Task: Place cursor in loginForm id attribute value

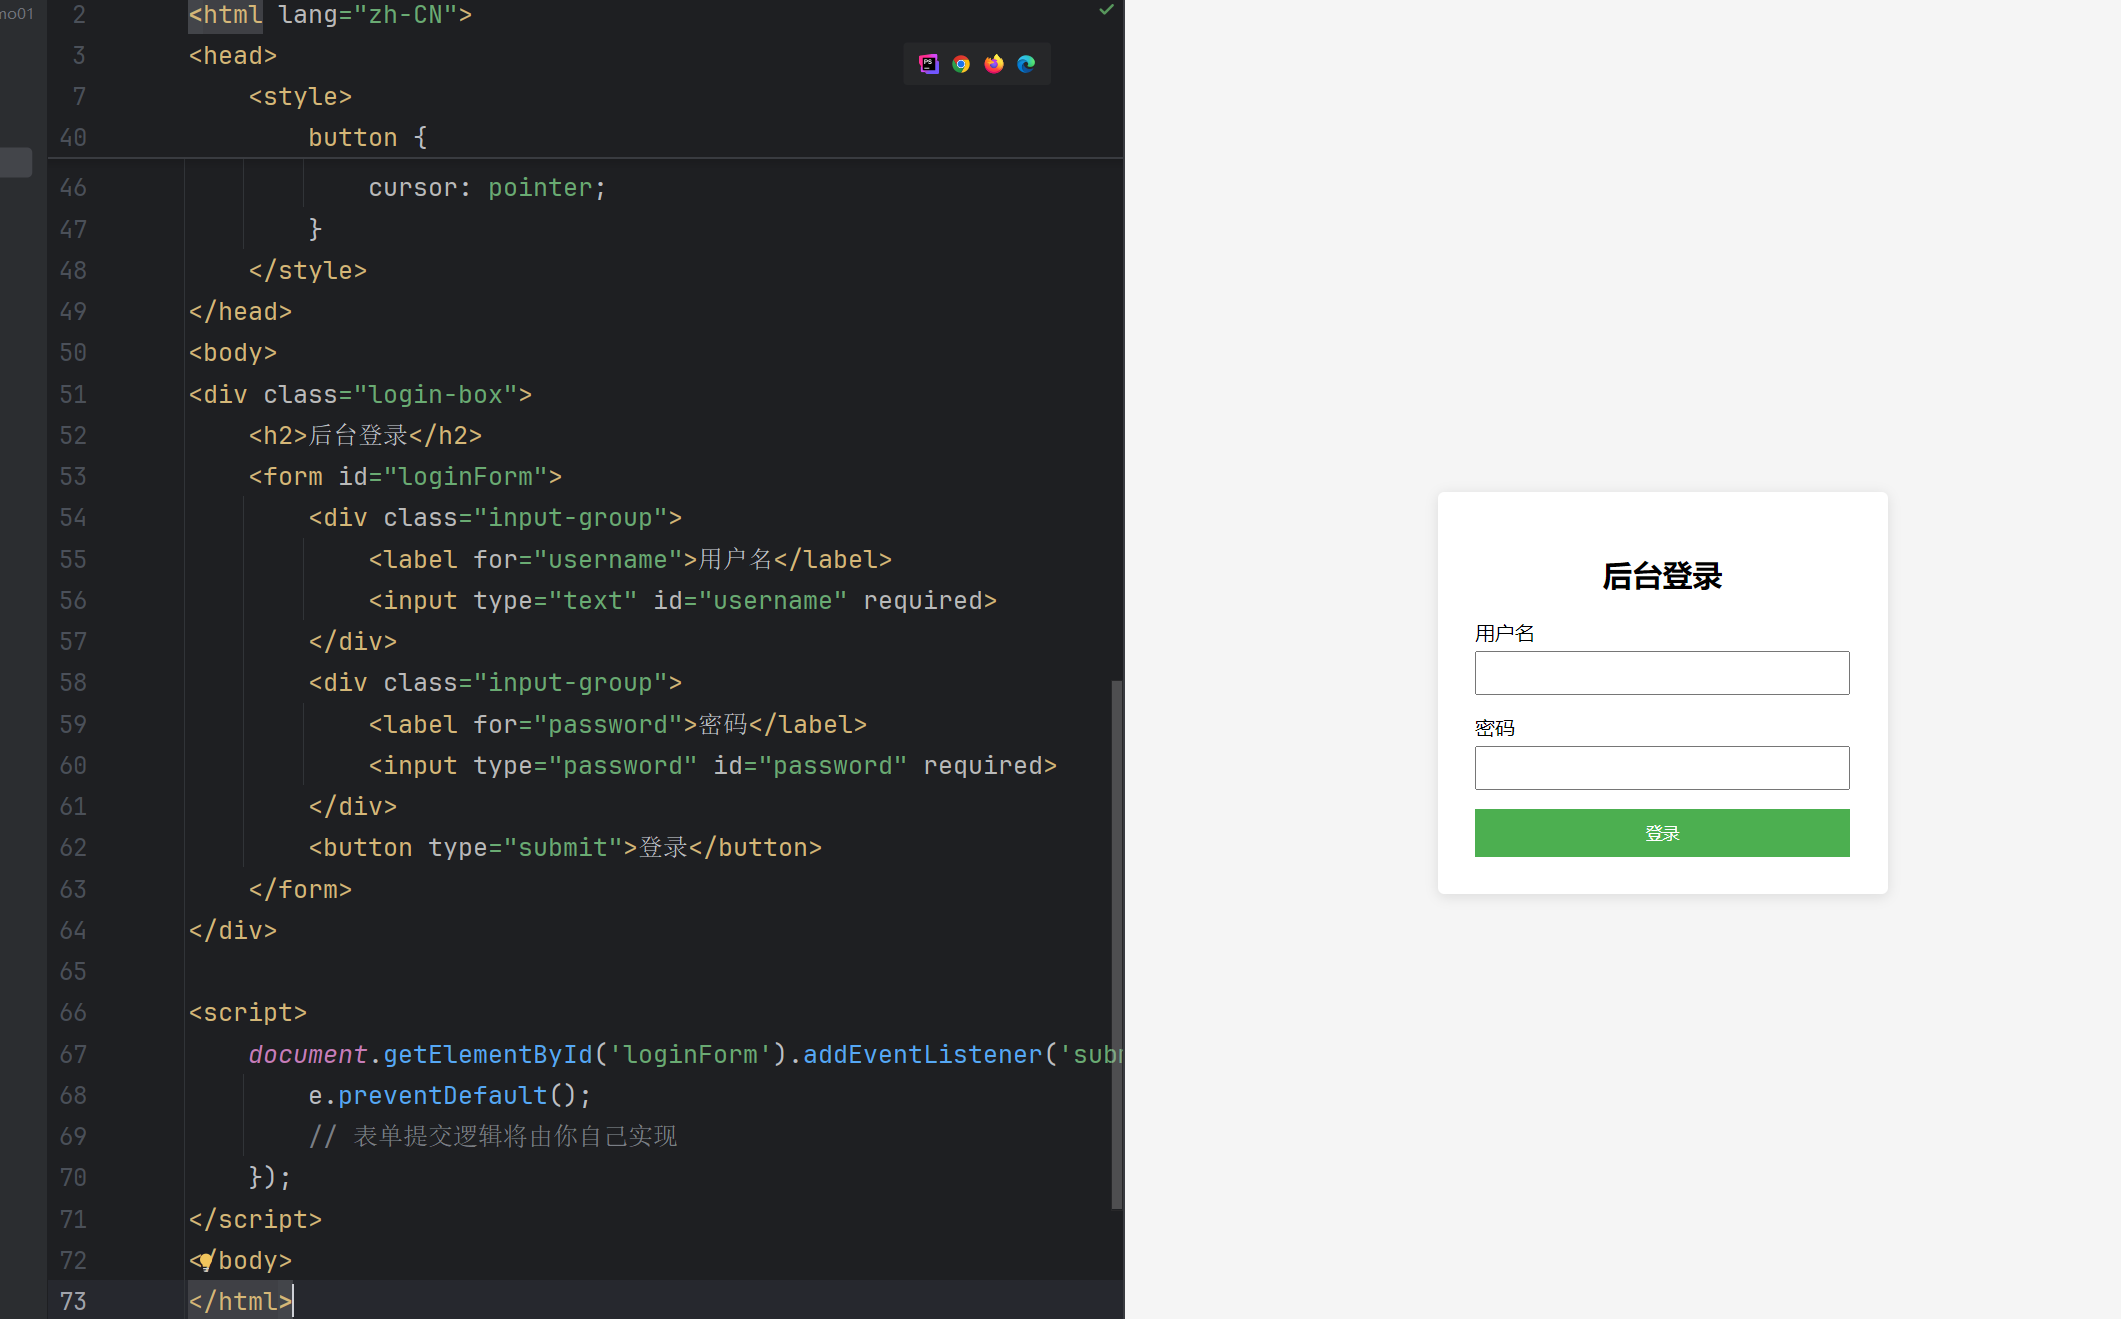Action: click(x=465, y=477)
